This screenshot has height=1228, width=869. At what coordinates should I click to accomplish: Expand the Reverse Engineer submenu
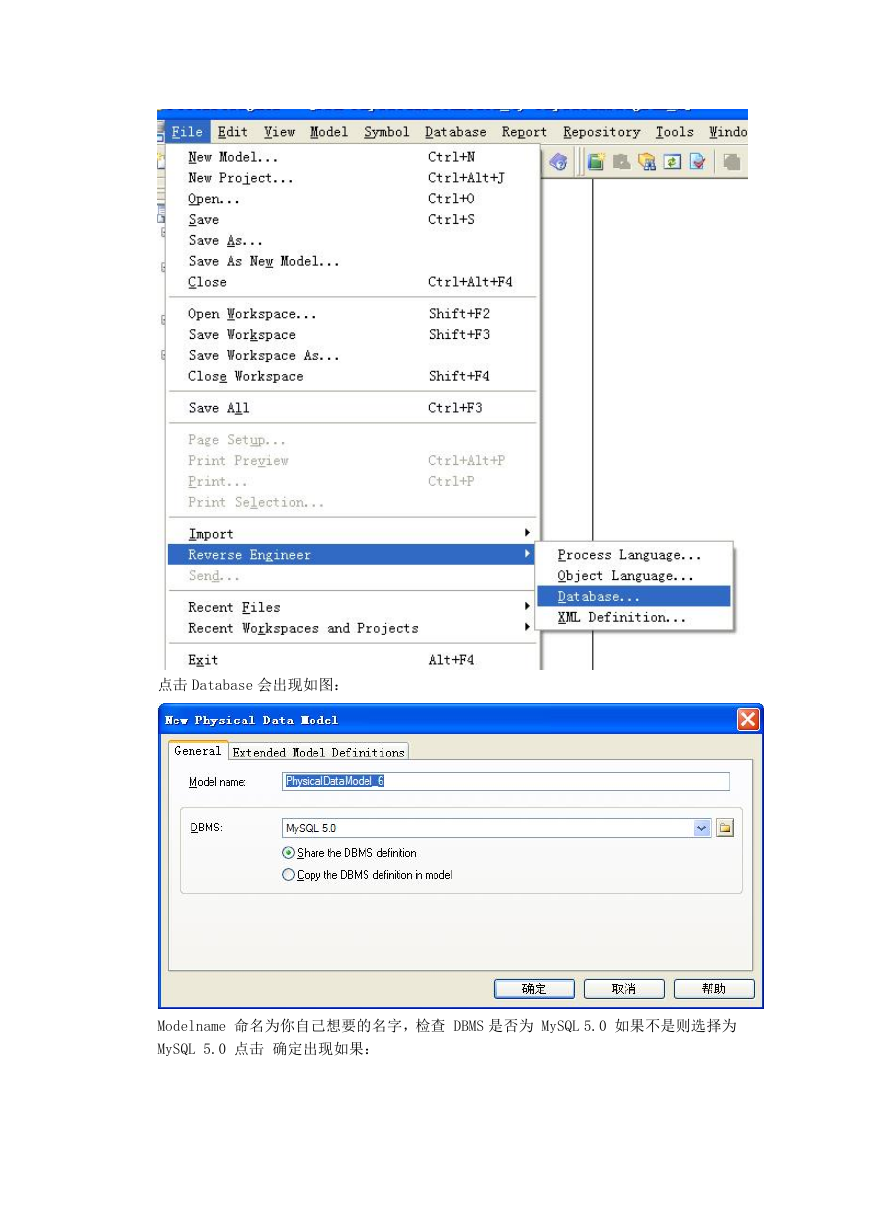[354, 555]
